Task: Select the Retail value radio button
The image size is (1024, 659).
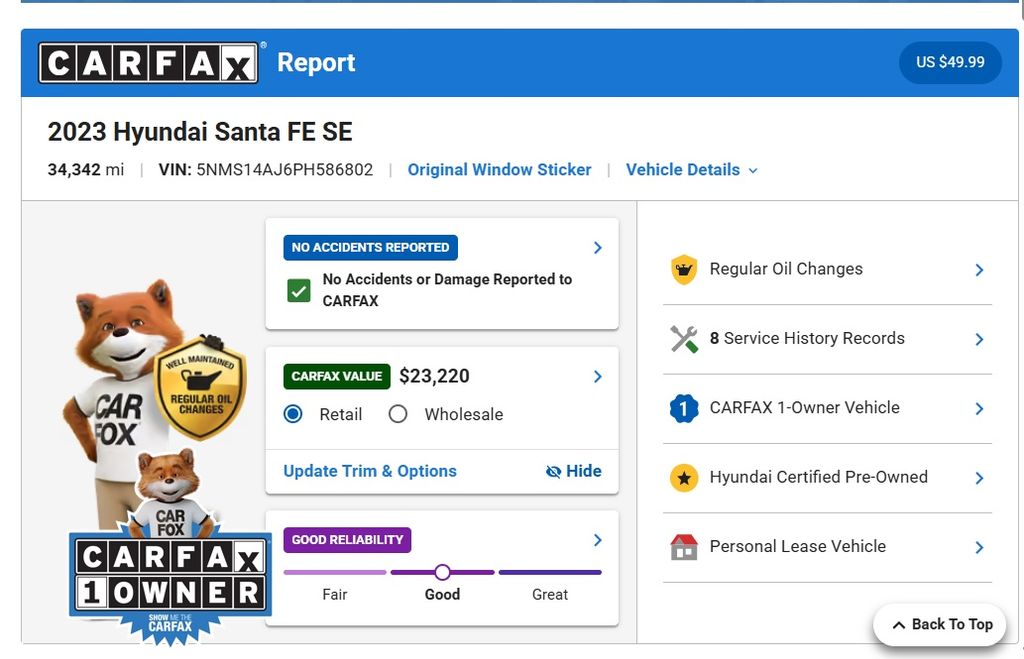Action: [x=293, y=414]
